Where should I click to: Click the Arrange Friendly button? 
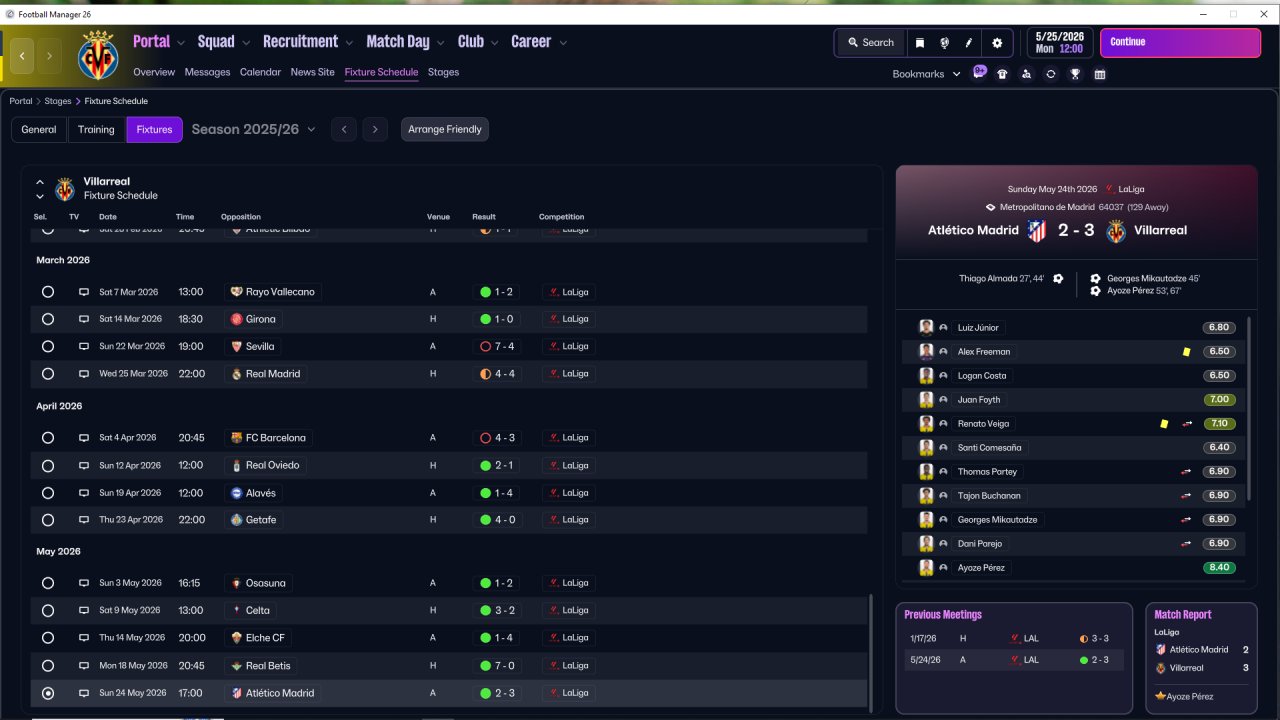pos(445,129)
